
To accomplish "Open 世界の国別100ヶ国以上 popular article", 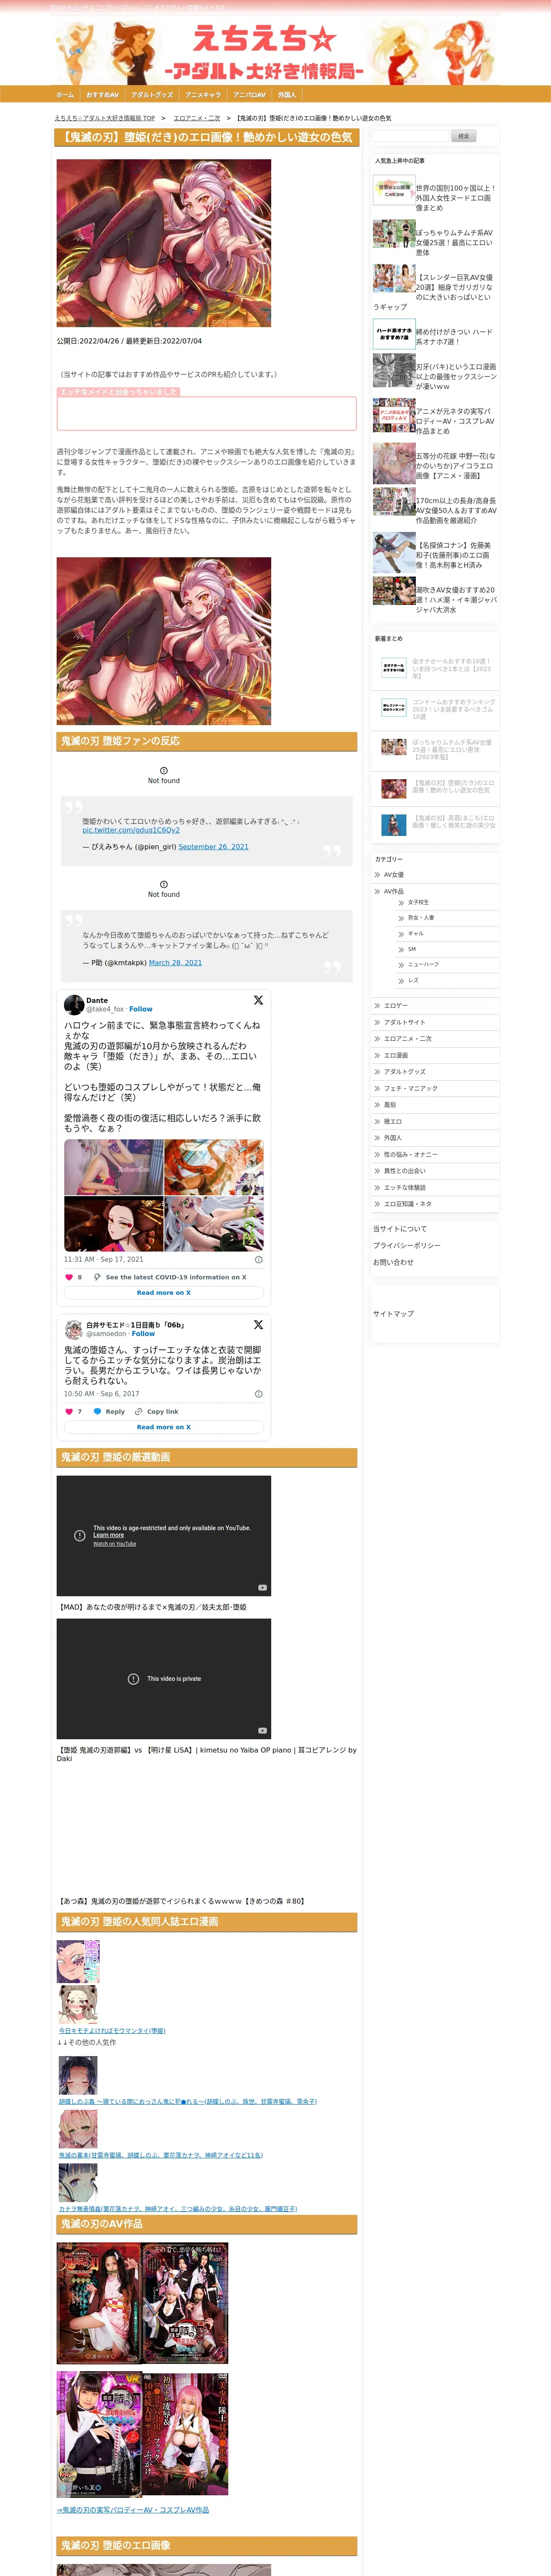I will pyautogui.click(x=456, y=198).
